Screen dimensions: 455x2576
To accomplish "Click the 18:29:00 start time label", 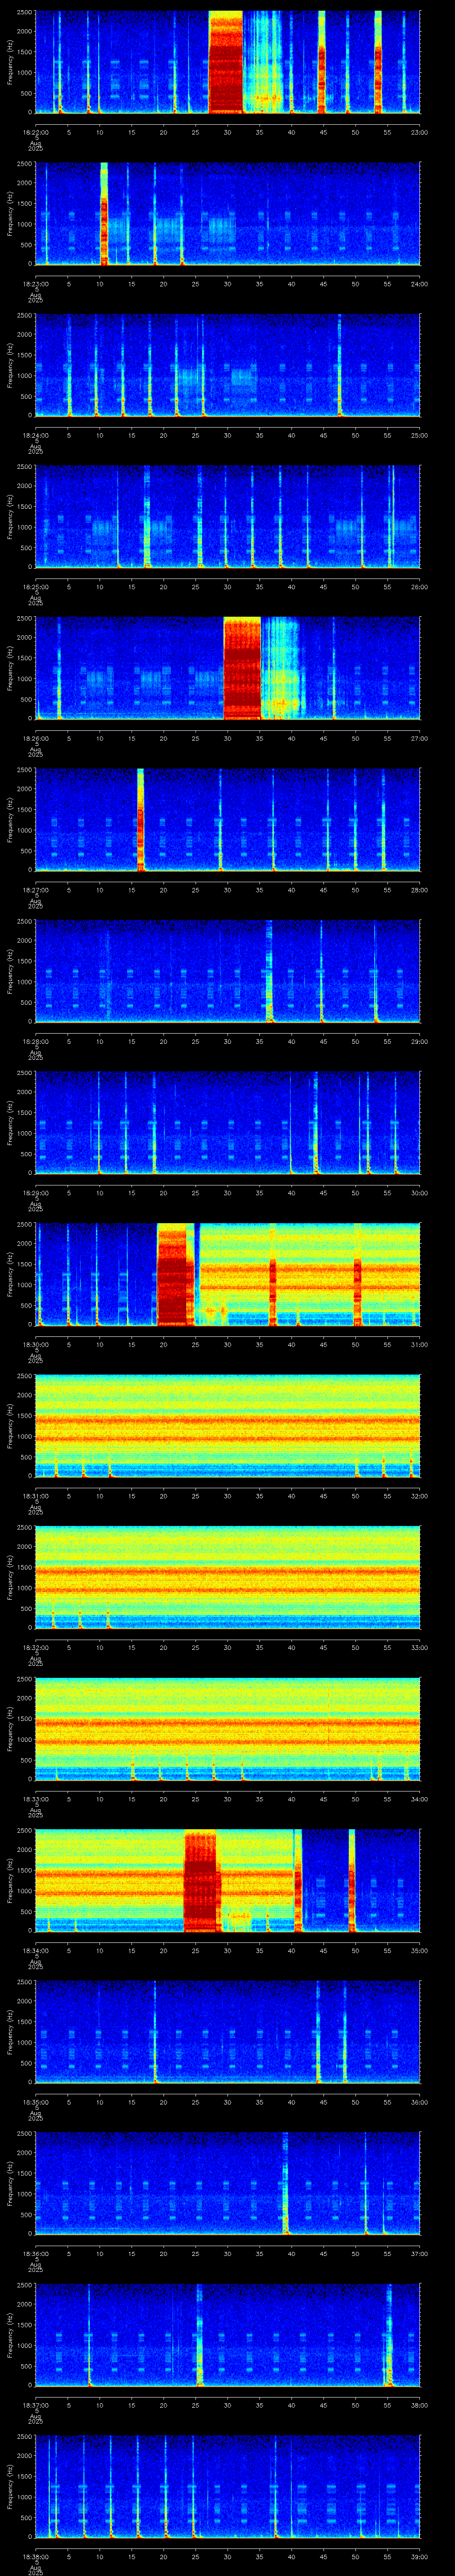I will [x=35, y=1192].
